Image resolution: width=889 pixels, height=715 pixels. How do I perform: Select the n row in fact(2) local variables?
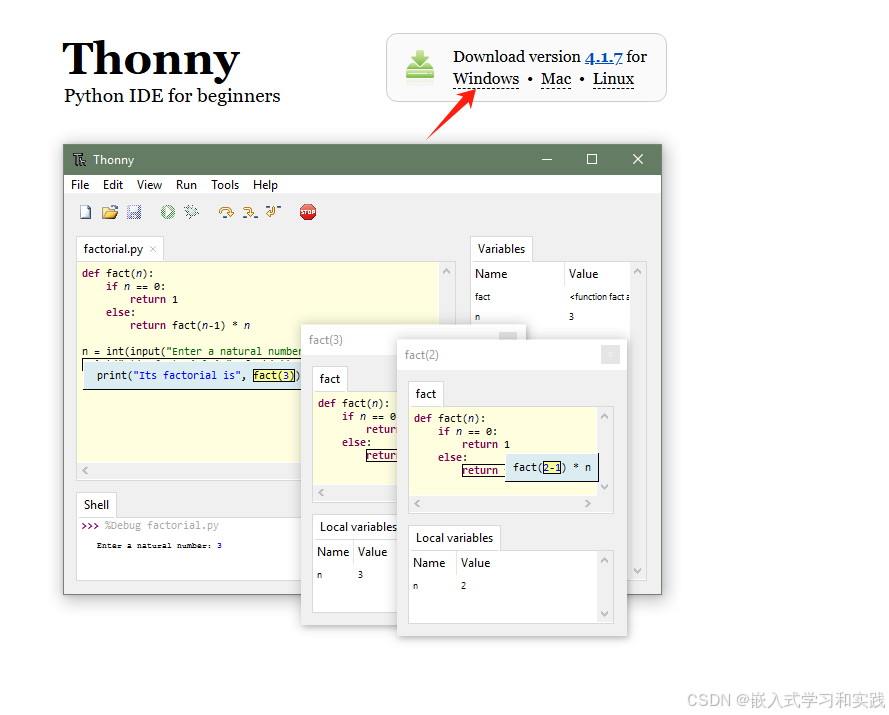click(503, 586)
